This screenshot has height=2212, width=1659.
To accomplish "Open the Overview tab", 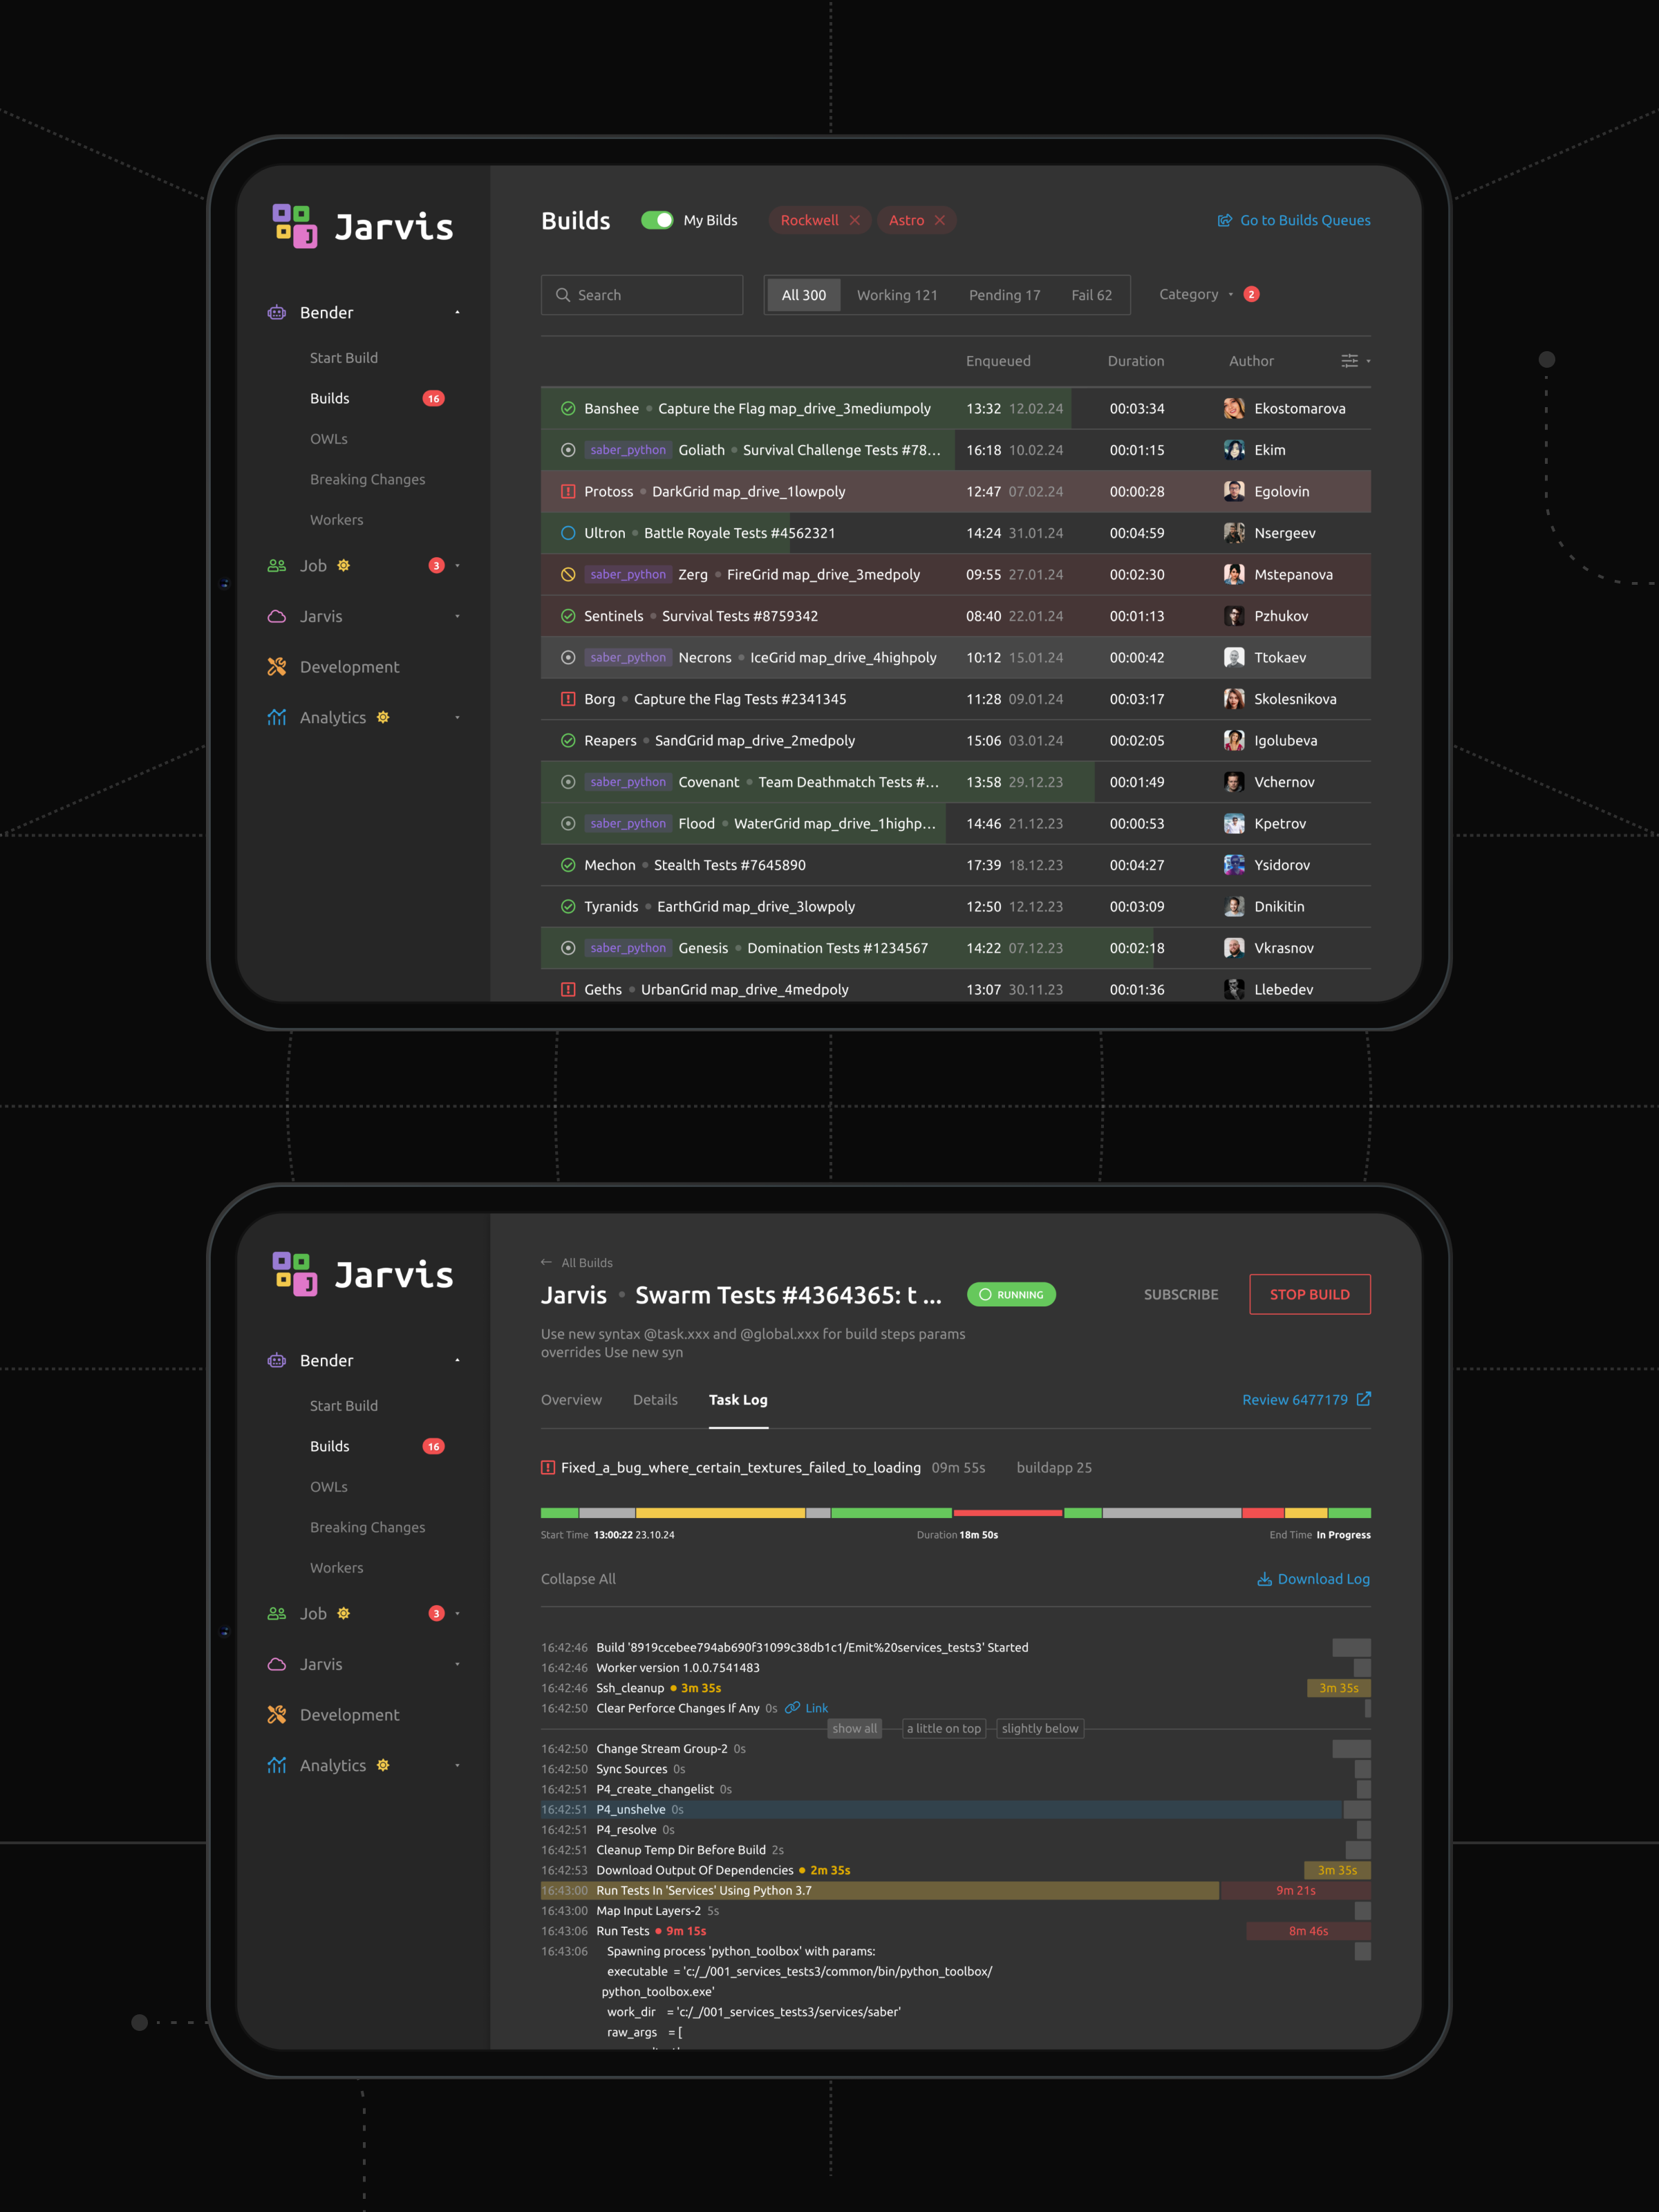I will 571,1400.
